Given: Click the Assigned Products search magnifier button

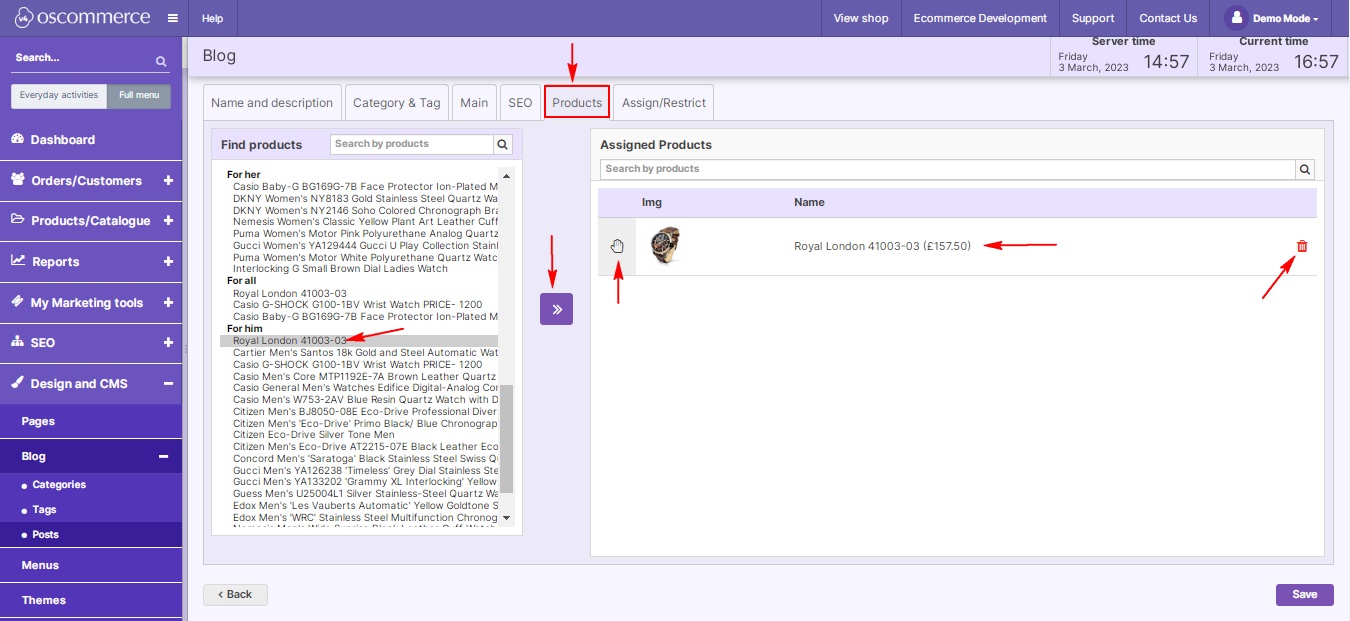Looking at the screenshot, I should point(1305,169).
